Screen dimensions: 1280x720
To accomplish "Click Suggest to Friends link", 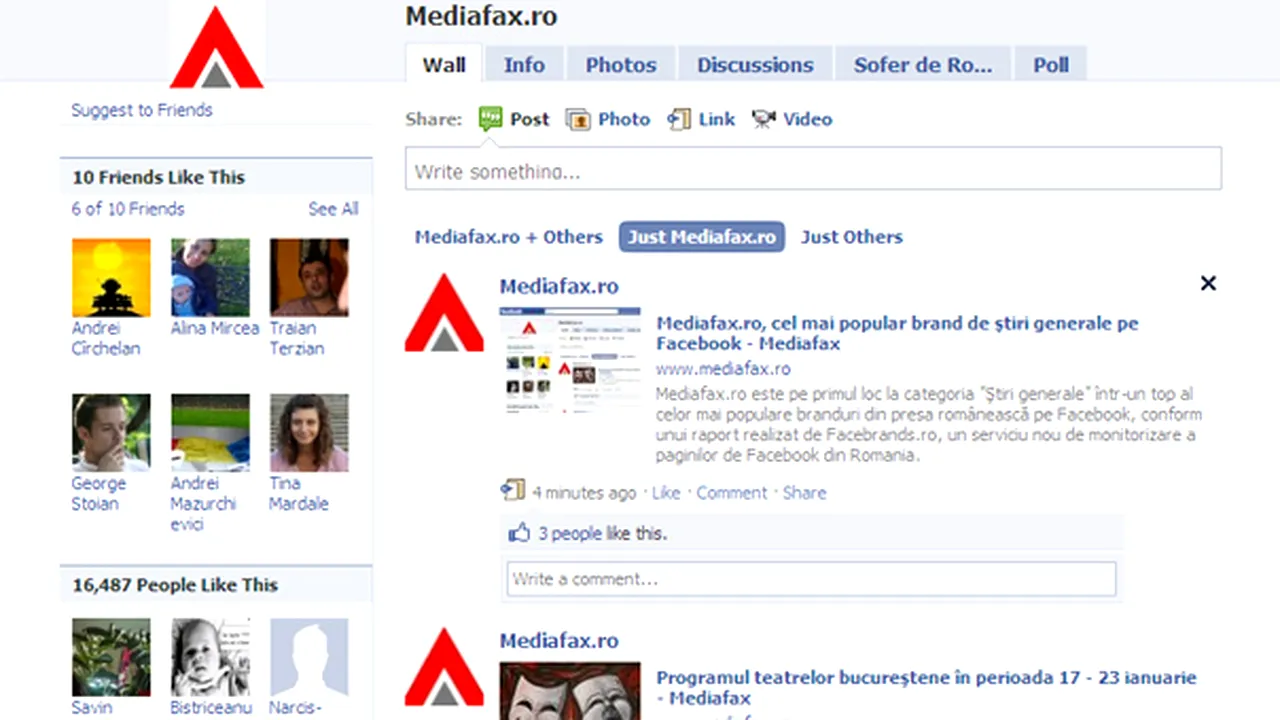I will click(x=142, y=110).
